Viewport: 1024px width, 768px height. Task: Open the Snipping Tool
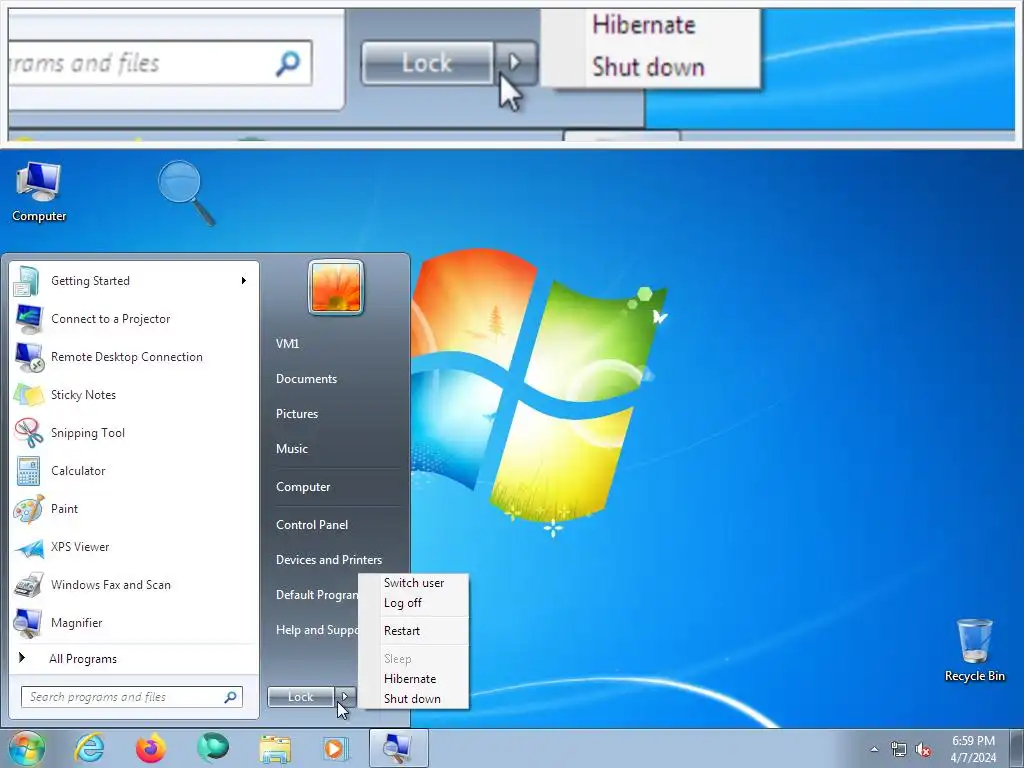point(134,432)
